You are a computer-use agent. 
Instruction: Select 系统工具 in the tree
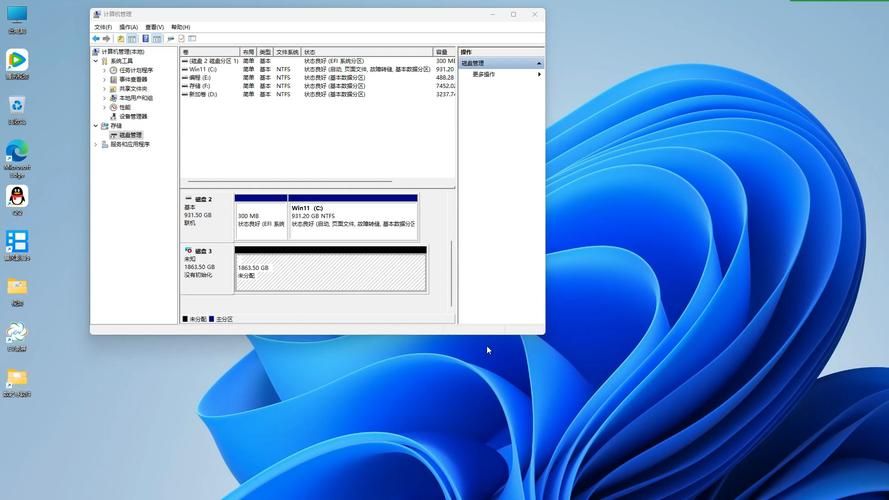point(117,61)
